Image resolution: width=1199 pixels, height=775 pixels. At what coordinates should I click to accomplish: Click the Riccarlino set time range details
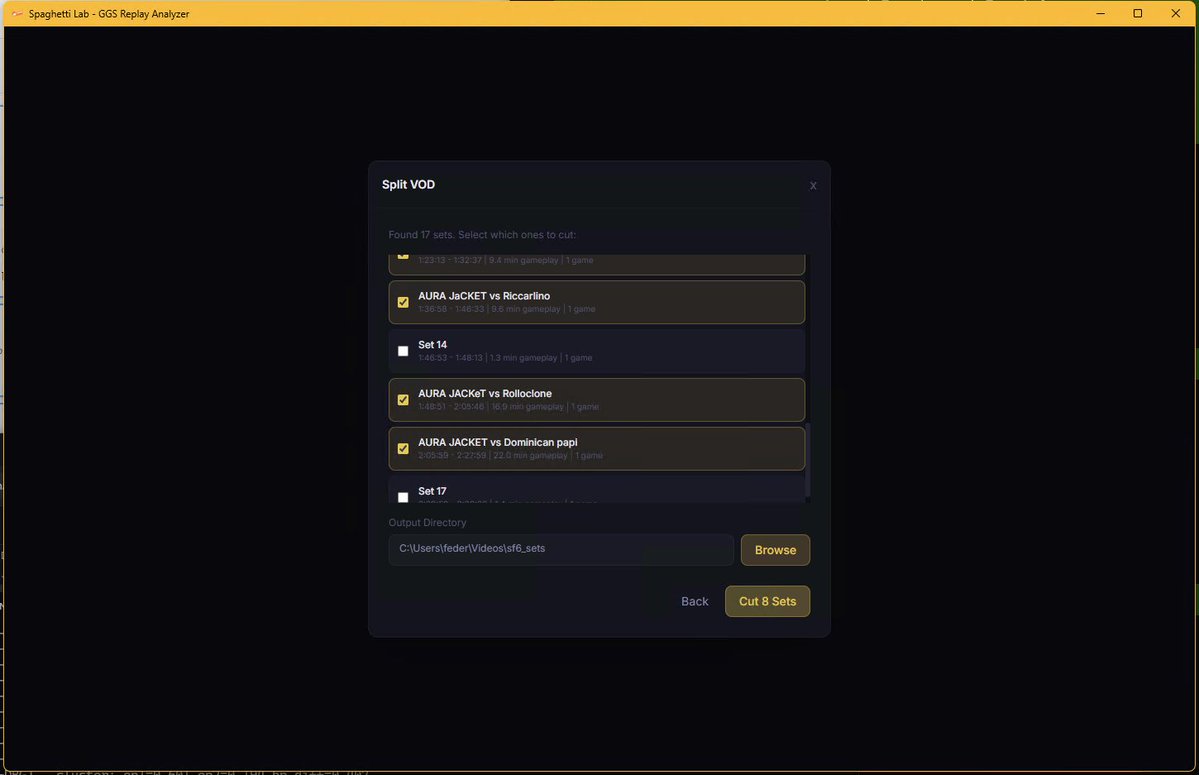click(506, 309)
